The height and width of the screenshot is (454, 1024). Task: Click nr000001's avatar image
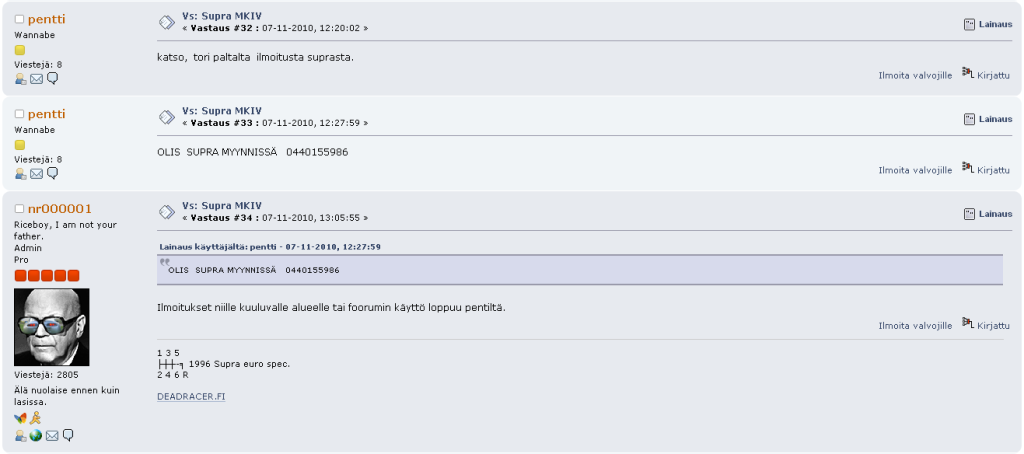click(x=52, y=327)
